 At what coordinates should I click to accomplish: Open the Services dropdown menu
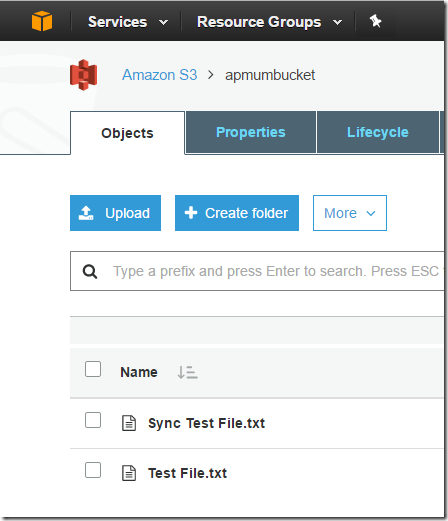tap(128, 22)
